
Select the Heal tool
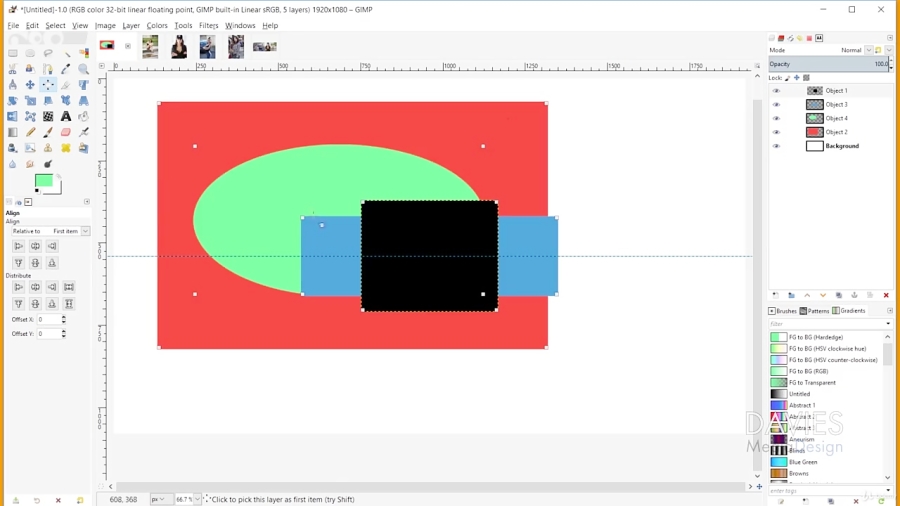66,148
